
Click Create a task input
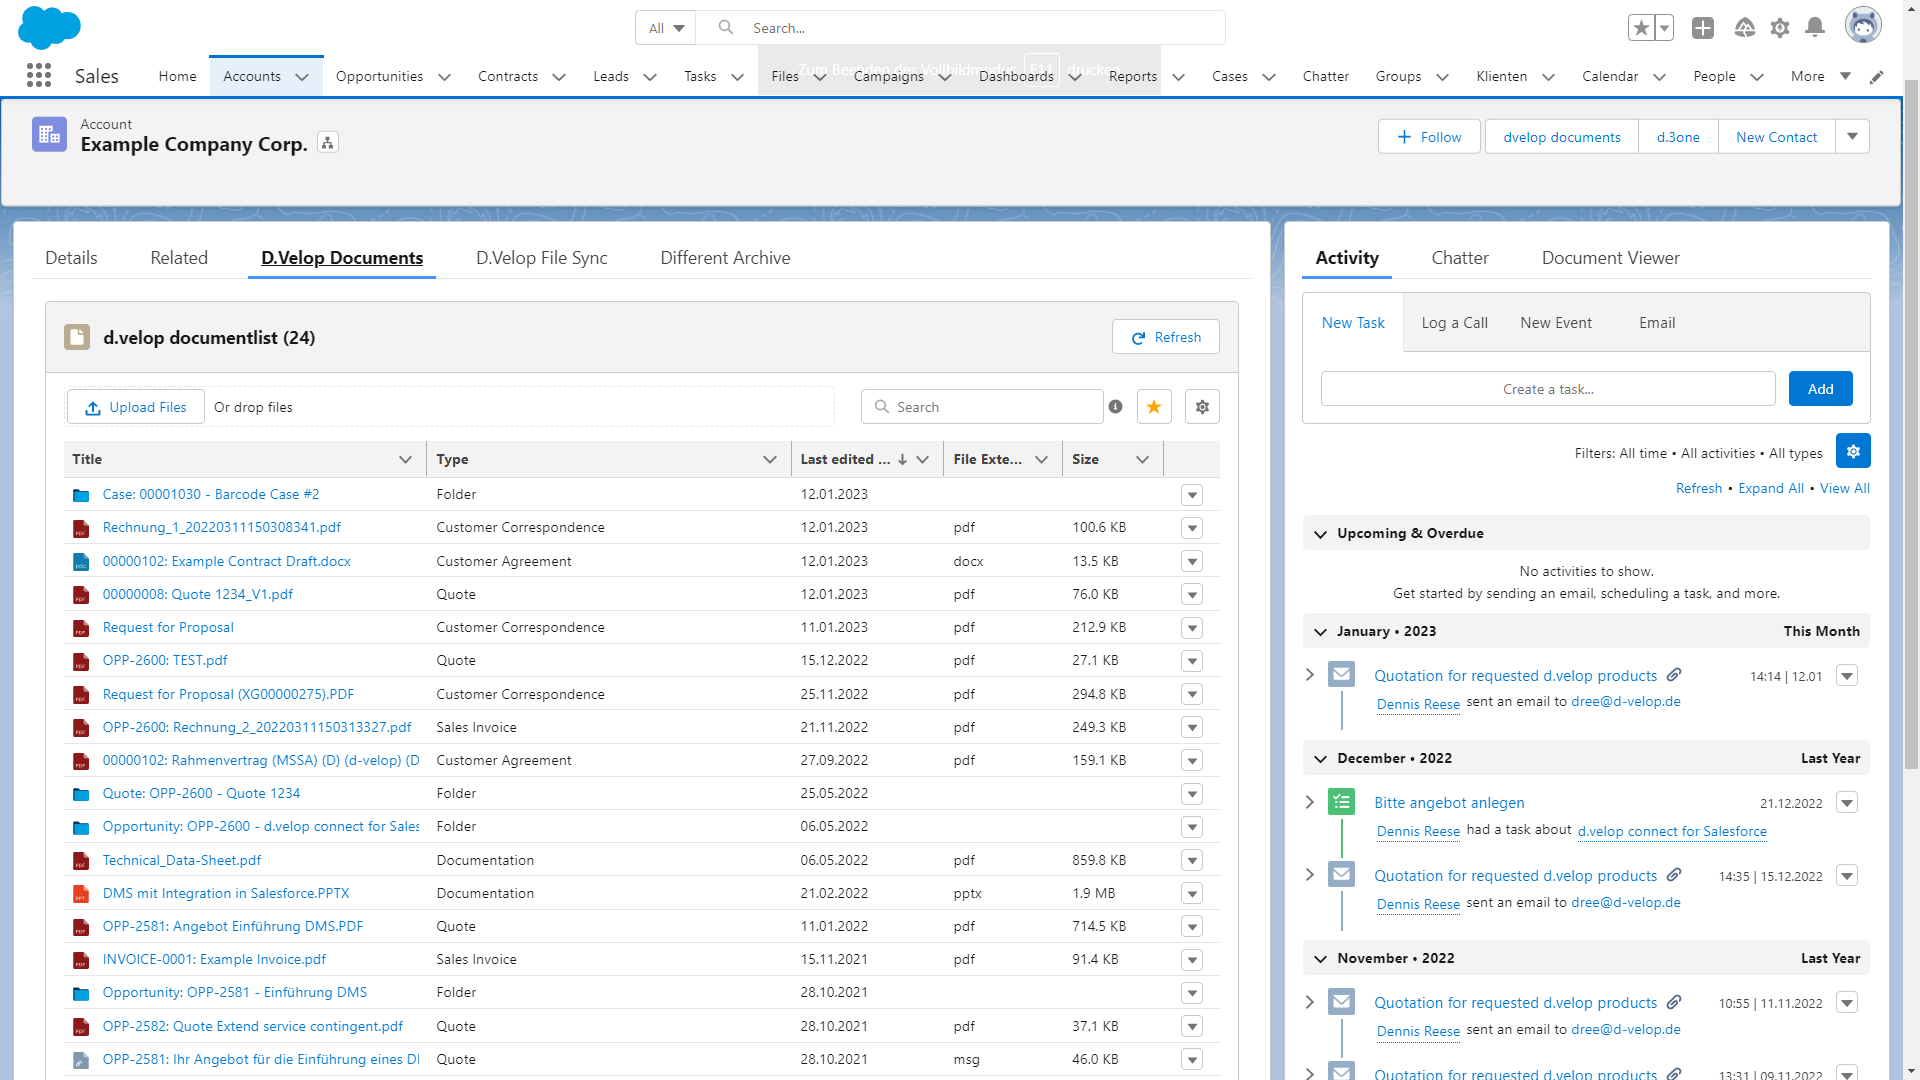click(1548, 389)
